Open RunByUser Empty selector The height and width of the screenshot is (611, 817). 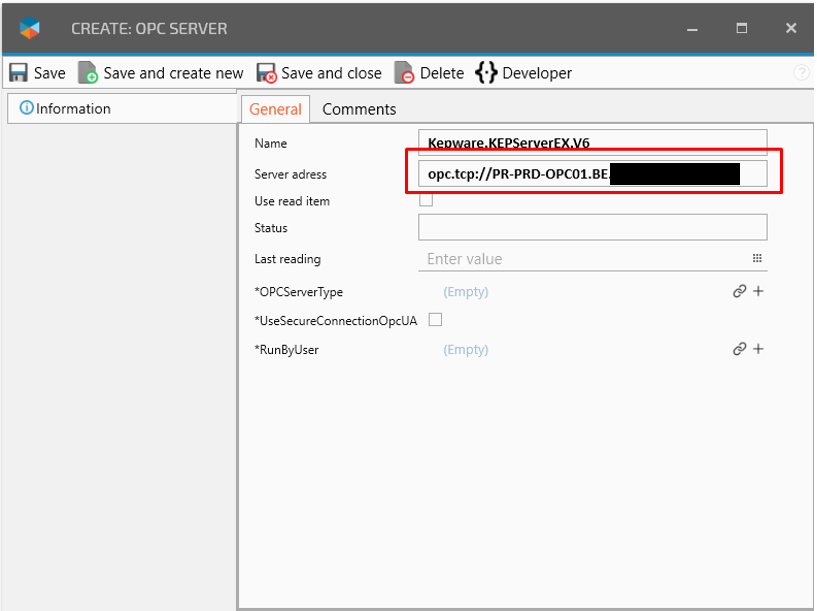click(x=466, y=350)
